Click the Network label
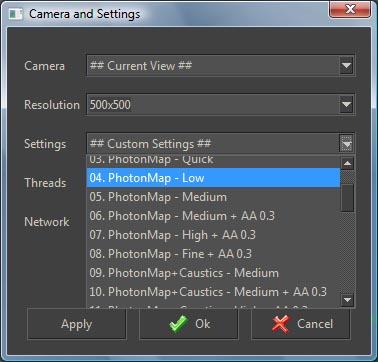The width and height of the screenshot is (378, 362). click(x=47, y=222)
